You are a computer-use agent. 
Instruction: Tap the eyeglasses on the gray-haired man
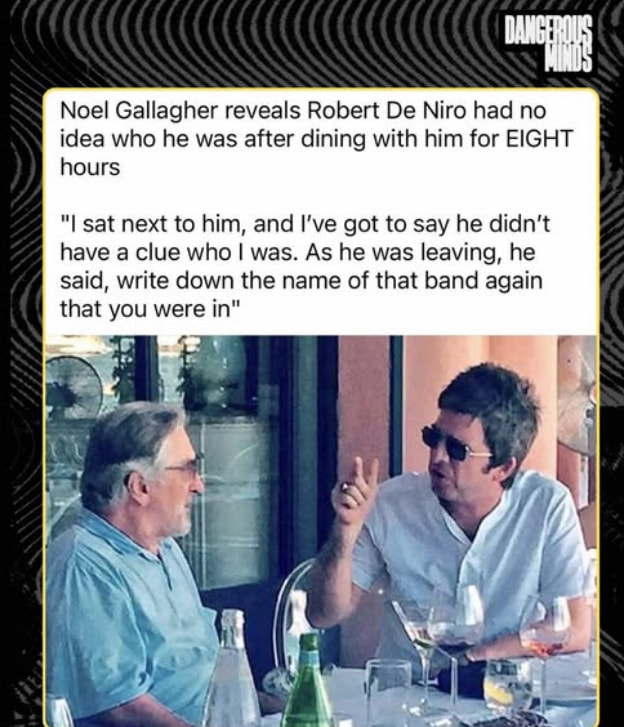185,466
